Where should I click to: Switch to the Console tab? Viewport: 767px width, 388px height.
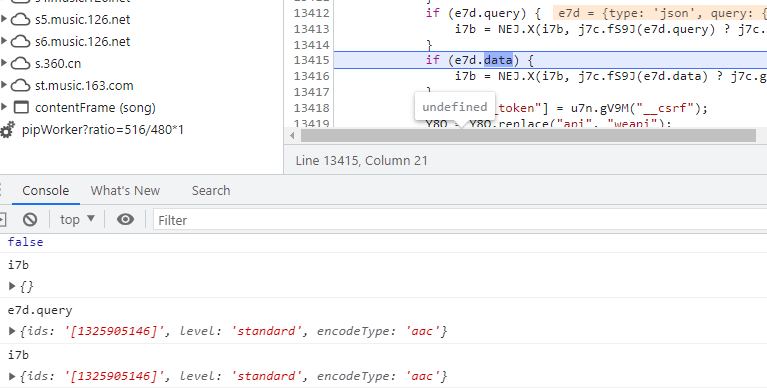45,190
